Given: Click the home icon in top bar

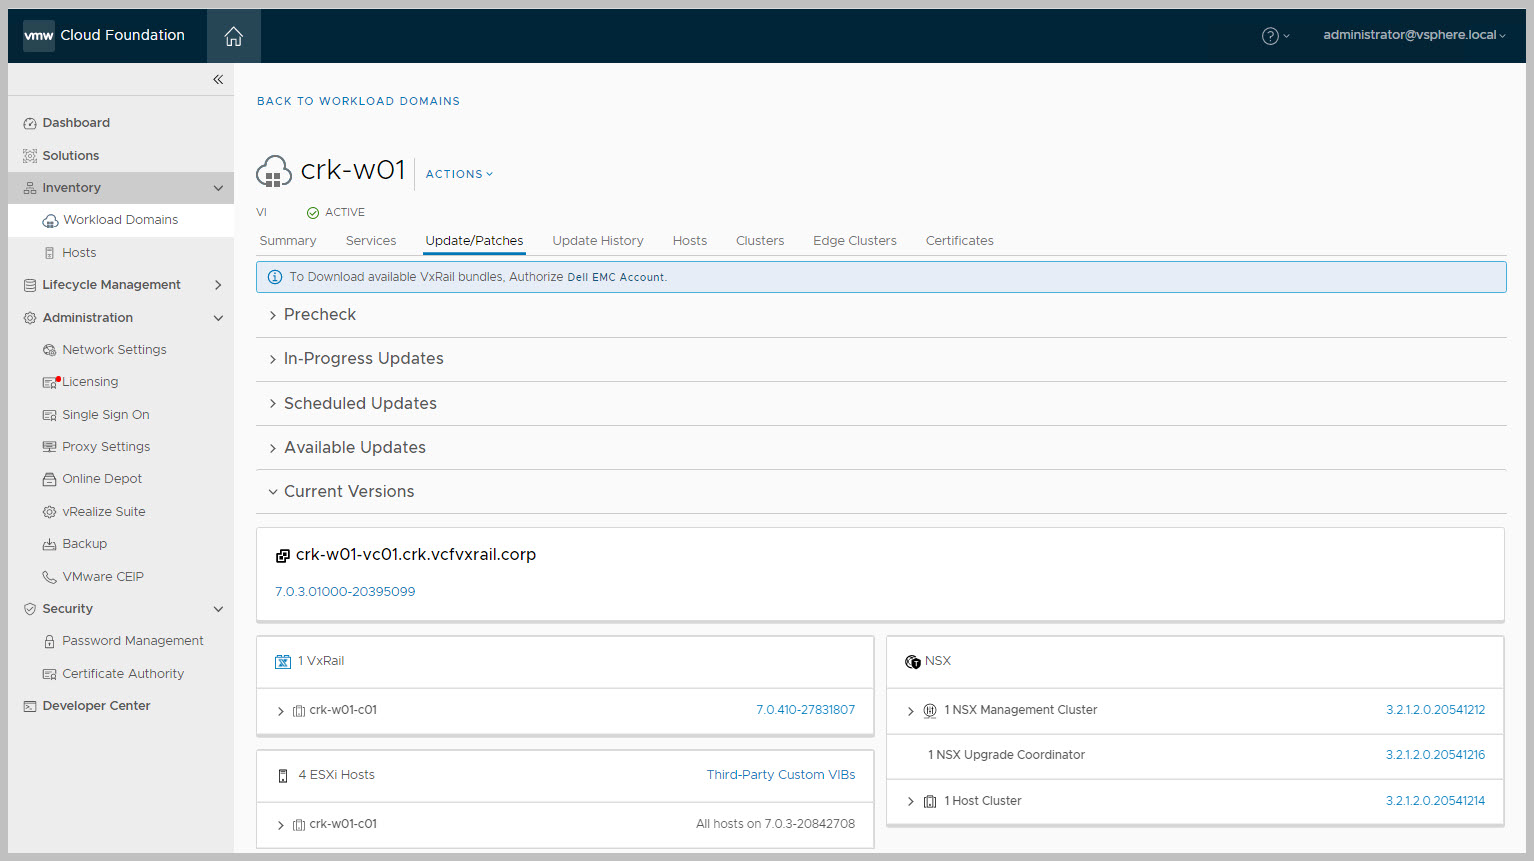Looking at the screenshot, I should tap(233, 36).
